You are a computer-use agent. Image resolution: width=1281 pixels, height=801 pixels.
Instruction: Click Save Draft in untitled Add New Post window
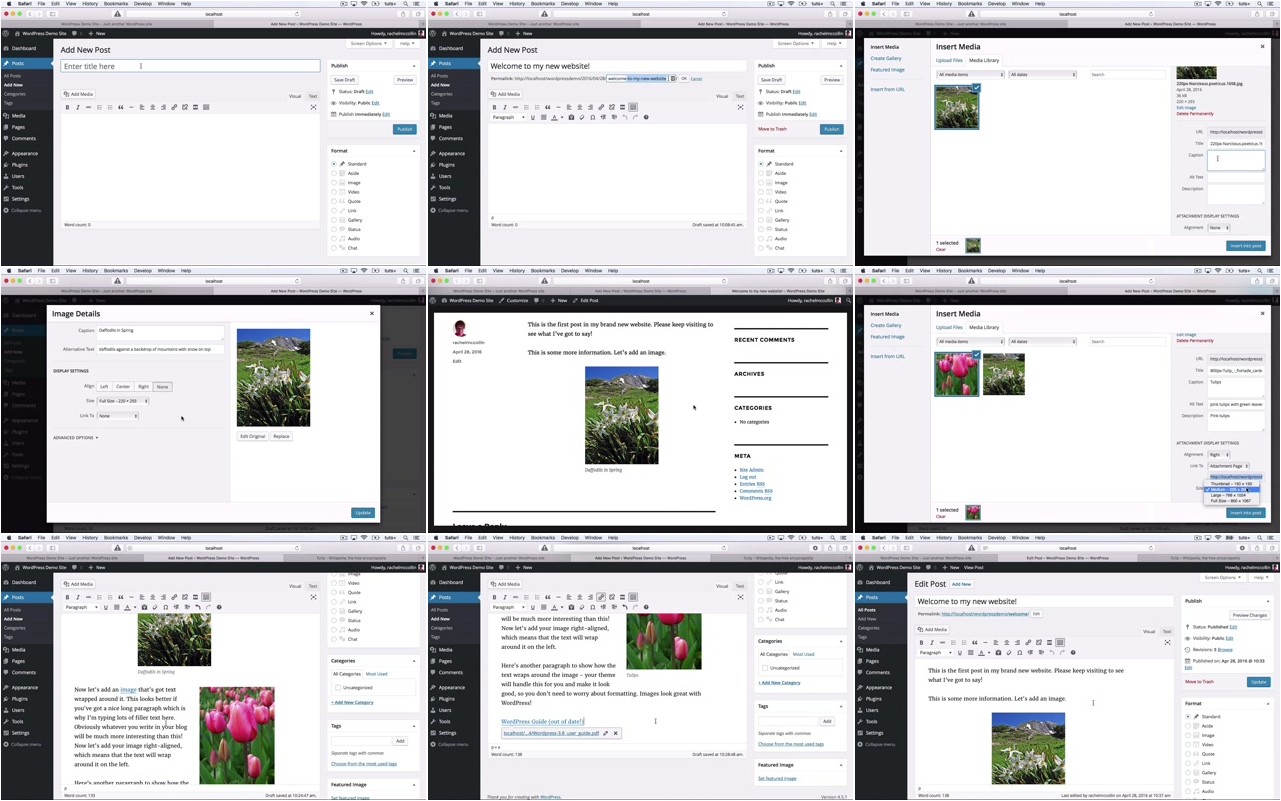point(345,80)
